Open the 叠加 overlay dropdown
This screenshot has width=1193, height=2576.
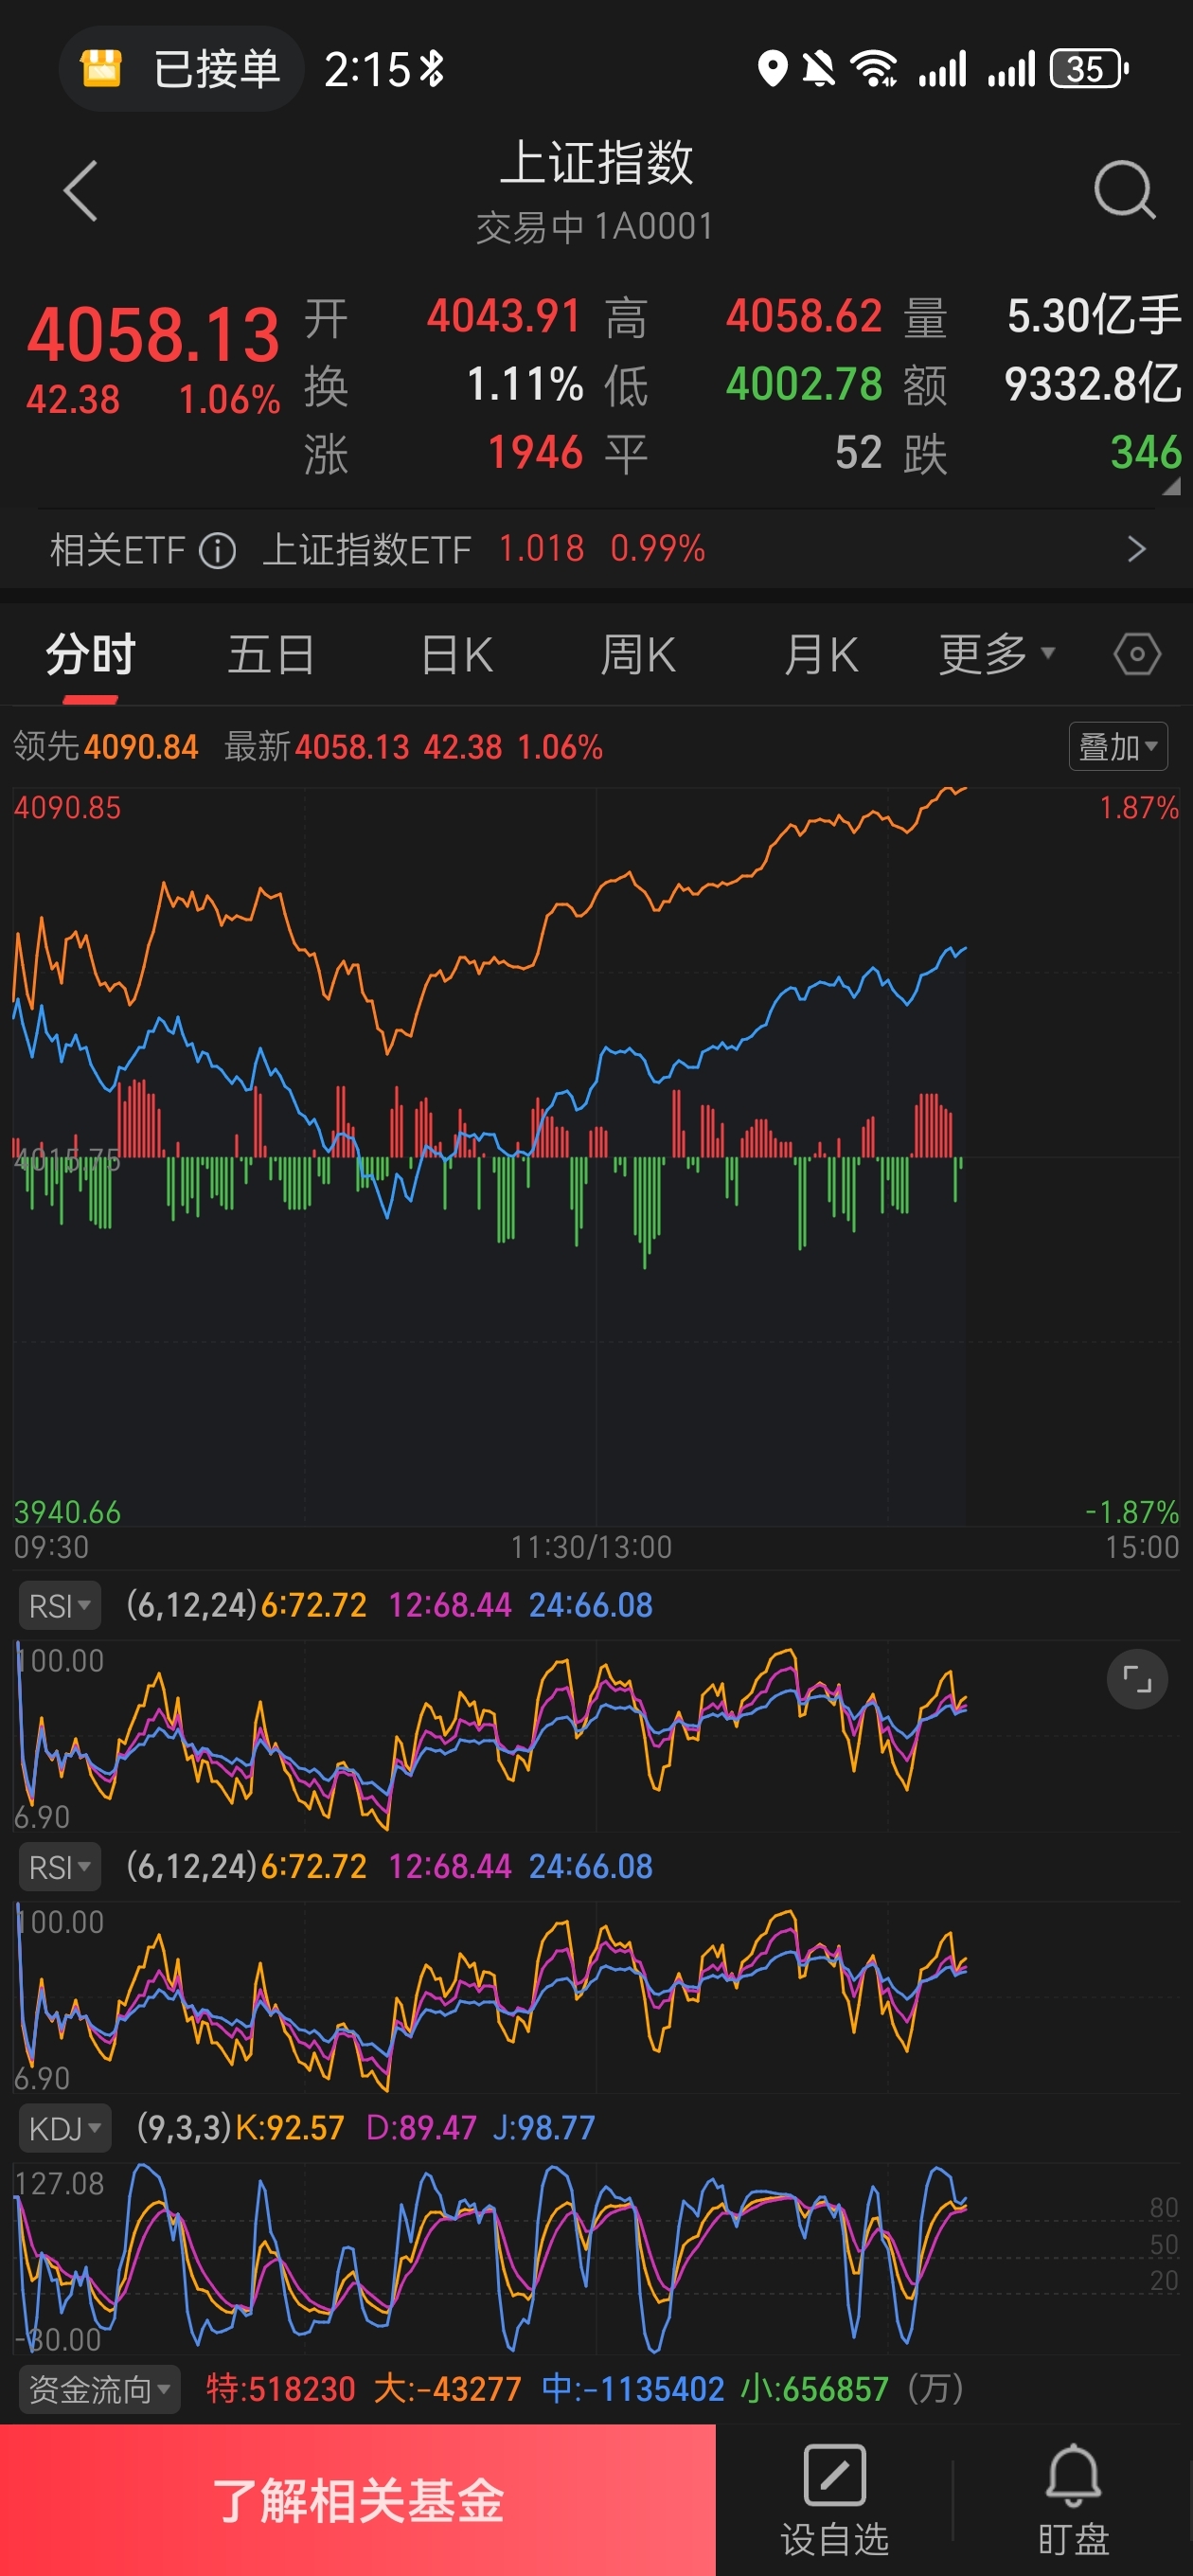pos(1117,746)
